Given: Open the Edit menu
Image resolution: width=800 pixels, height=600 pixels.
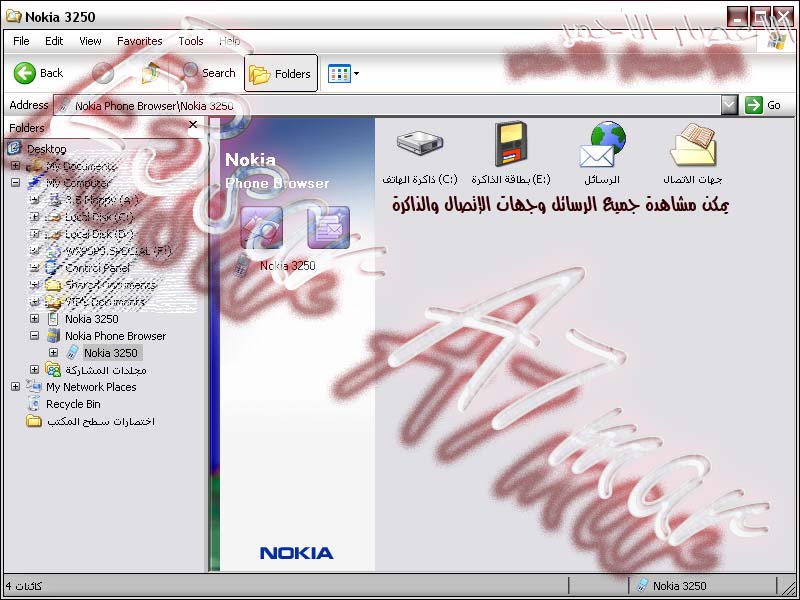Looking at the screenshot, I should pyautogui.click(x=54, y=41).
